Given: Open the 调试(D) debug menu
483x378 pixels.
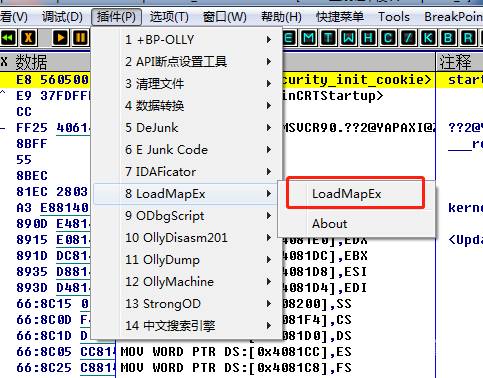Looking at the screenshot, I should 62,17.
